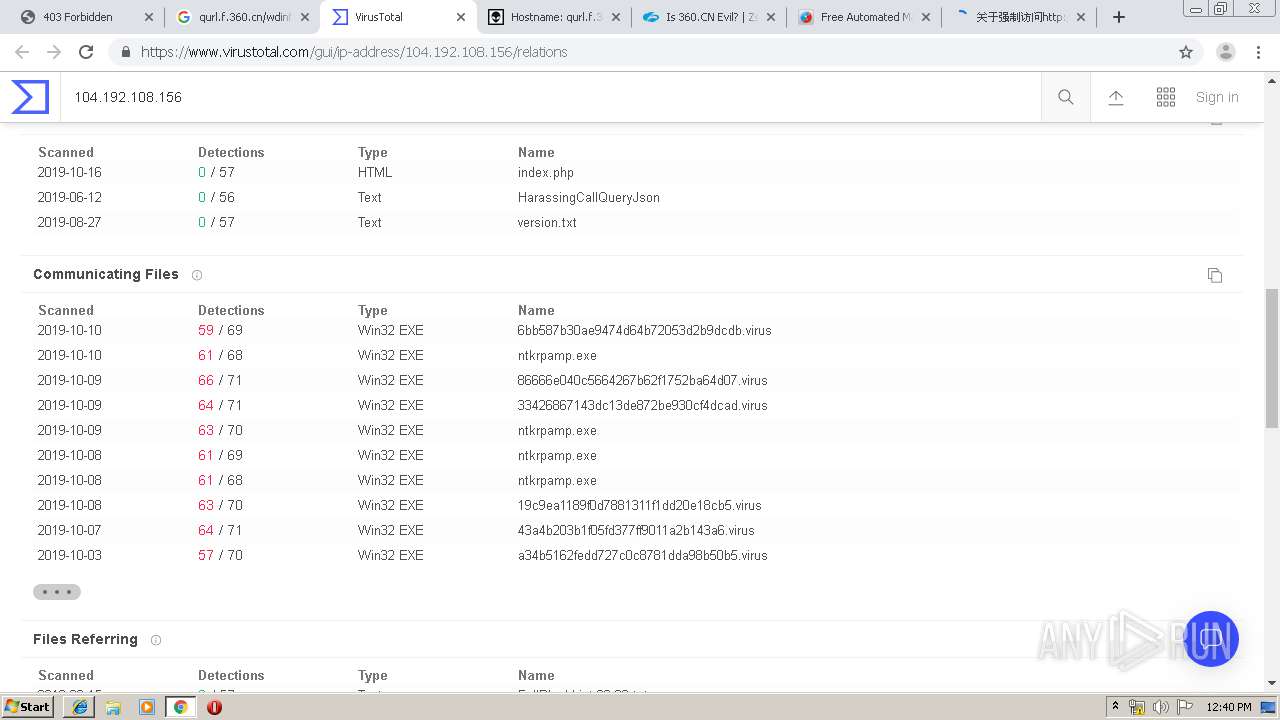Click the upload file icon
This screenshot has height=720, width=1280.
point(1116,97)
